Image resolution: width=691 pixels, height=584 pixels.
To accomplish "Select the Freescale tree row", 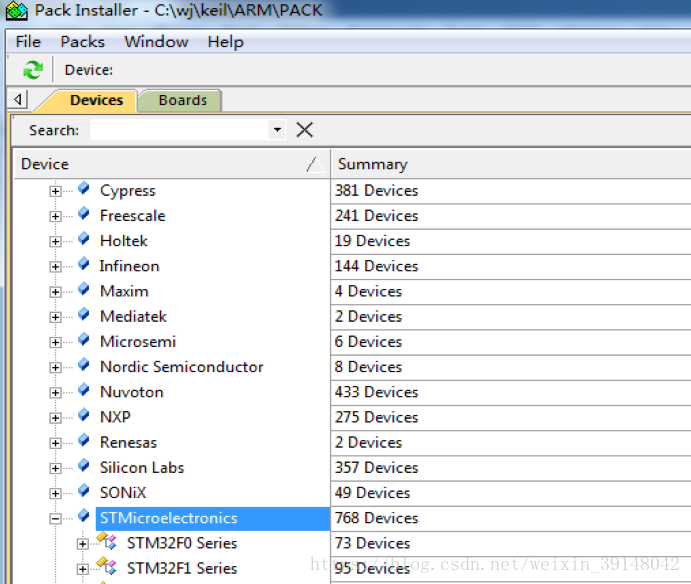I will click(x=133, y=216).
